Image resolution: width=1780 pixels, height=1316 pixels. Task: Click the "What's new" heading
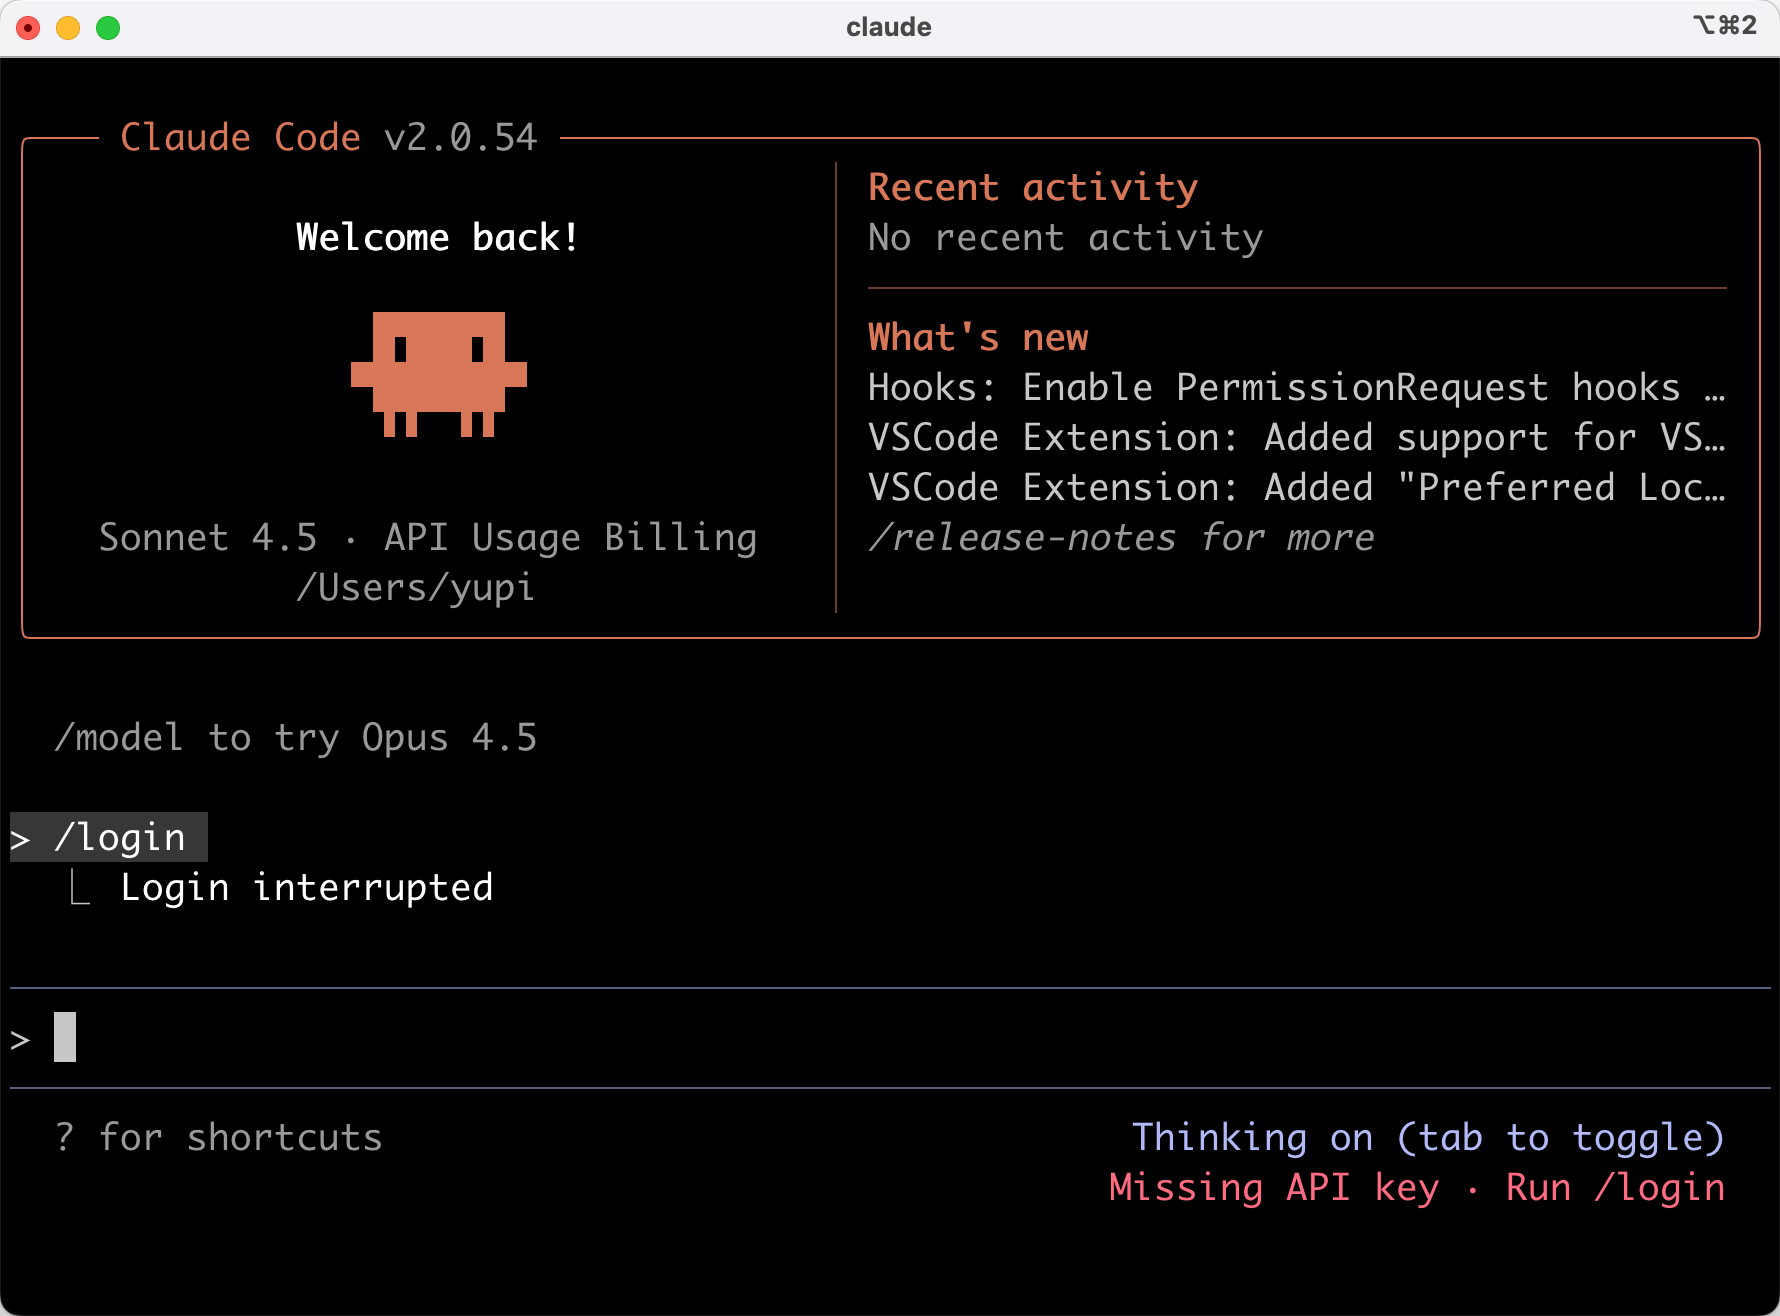[x=978, y=338]
